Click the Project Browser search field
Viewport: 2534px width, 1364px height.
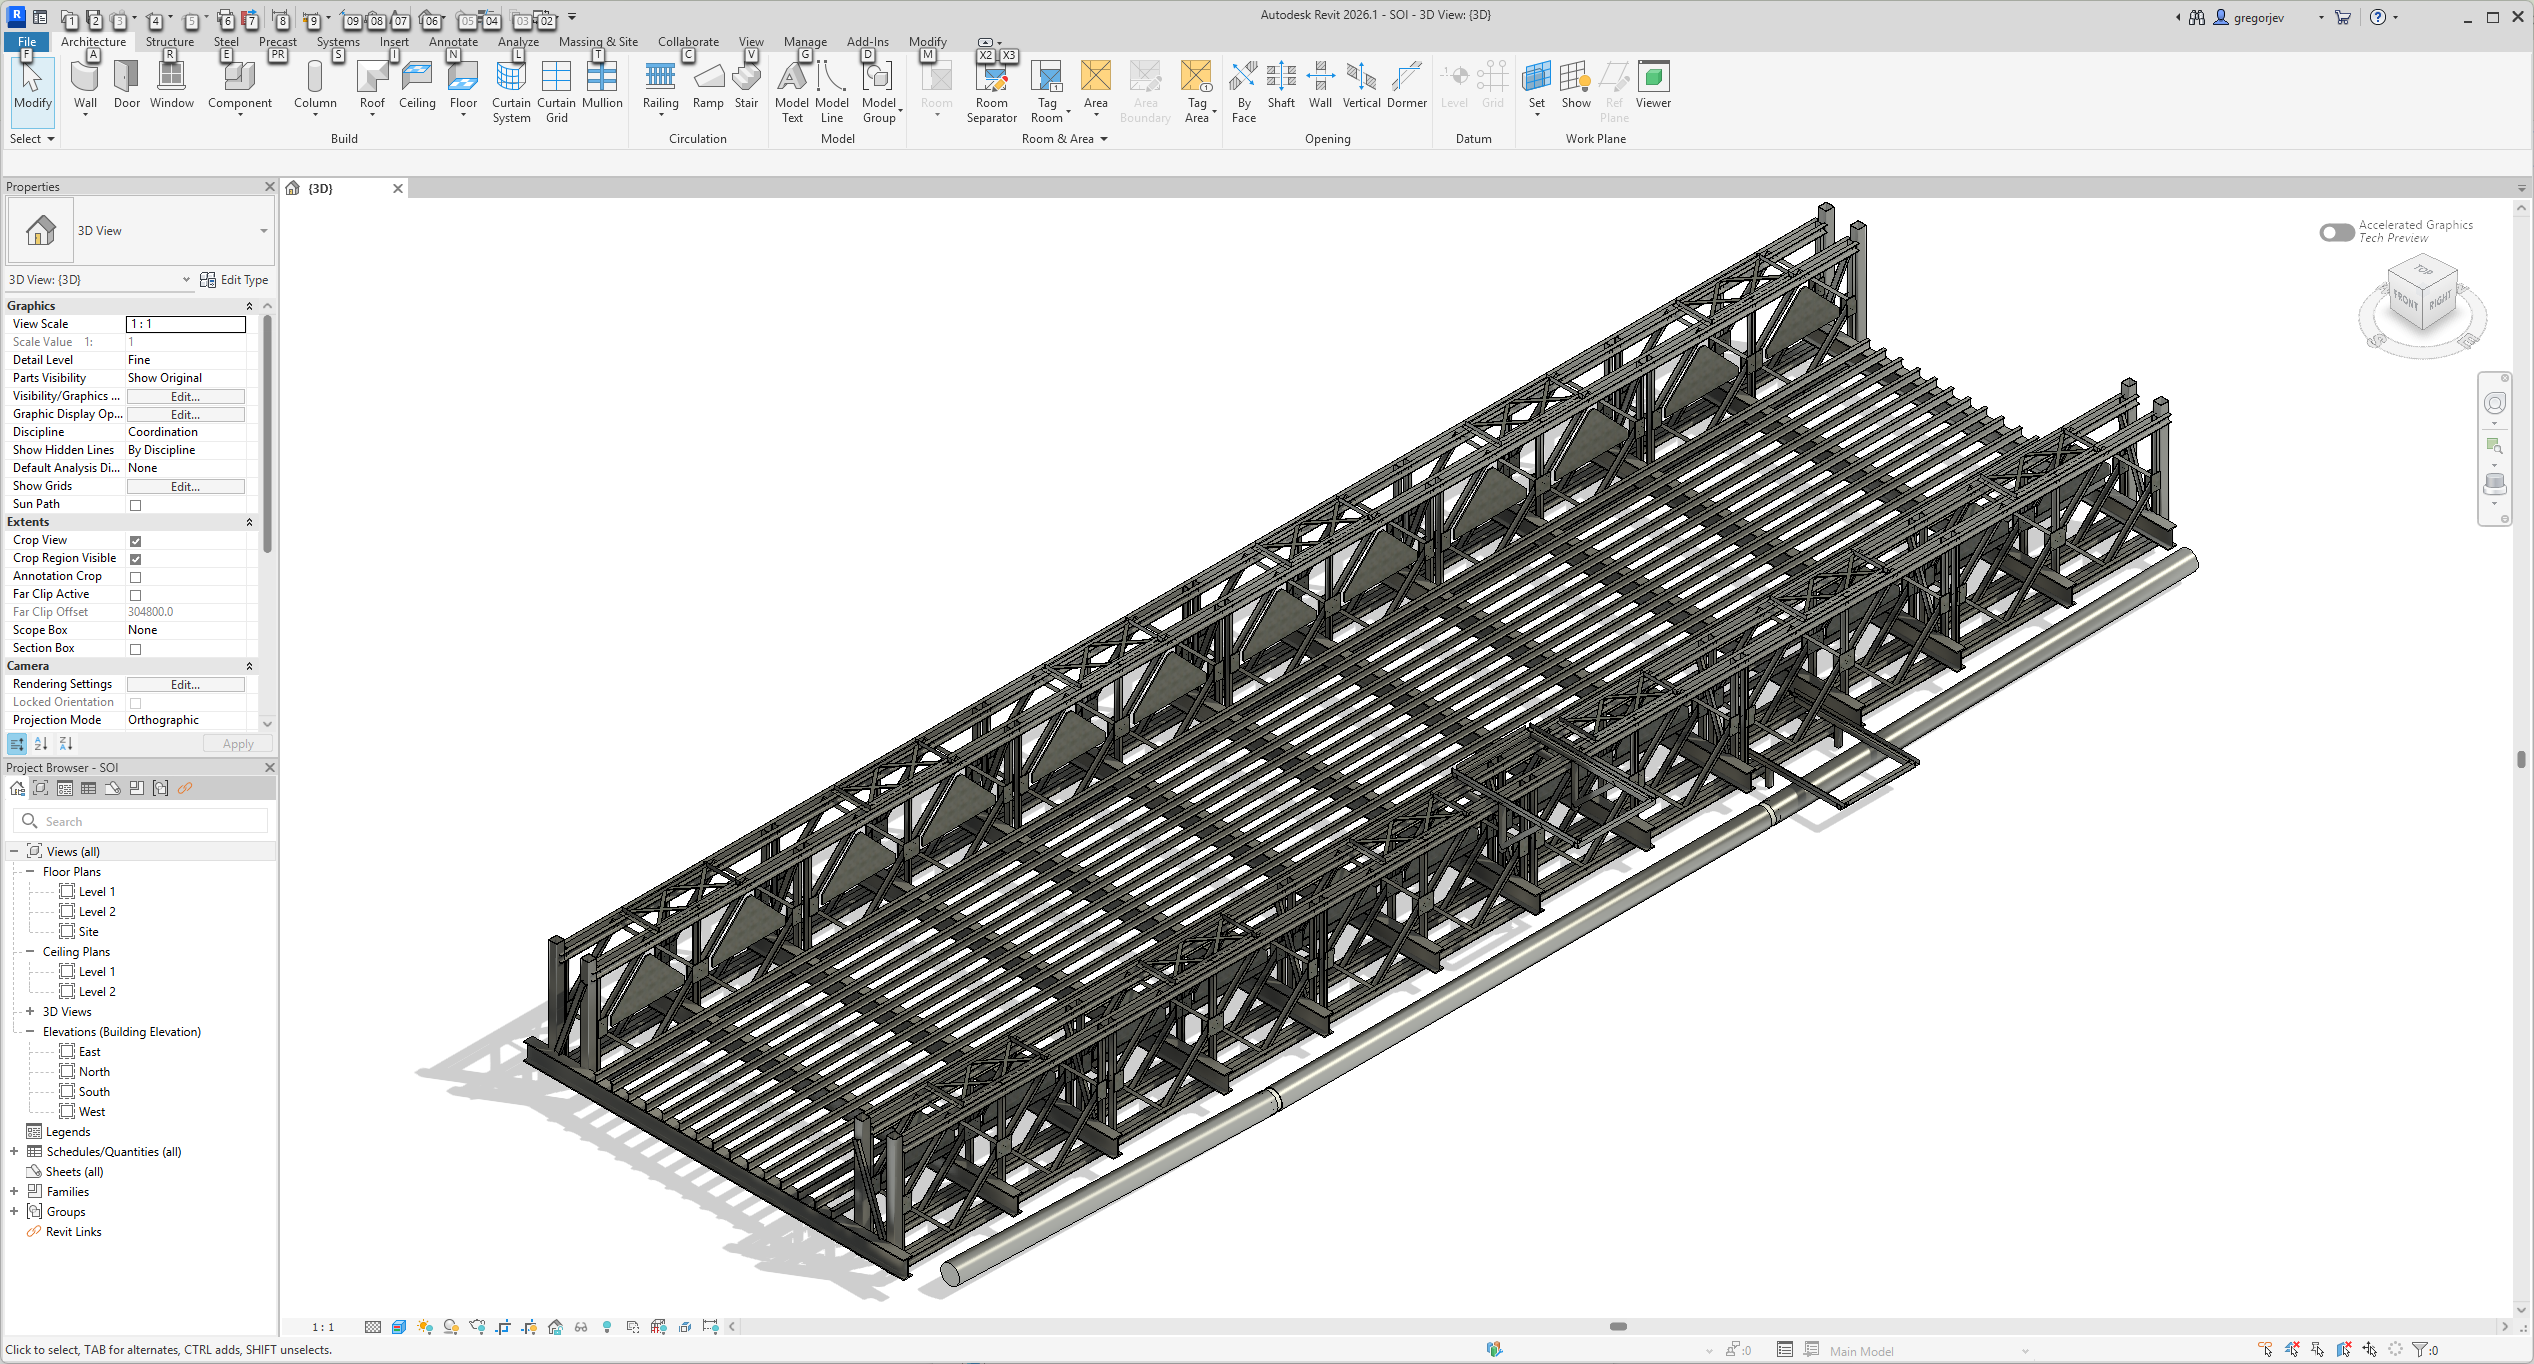(x=141, y=821)
